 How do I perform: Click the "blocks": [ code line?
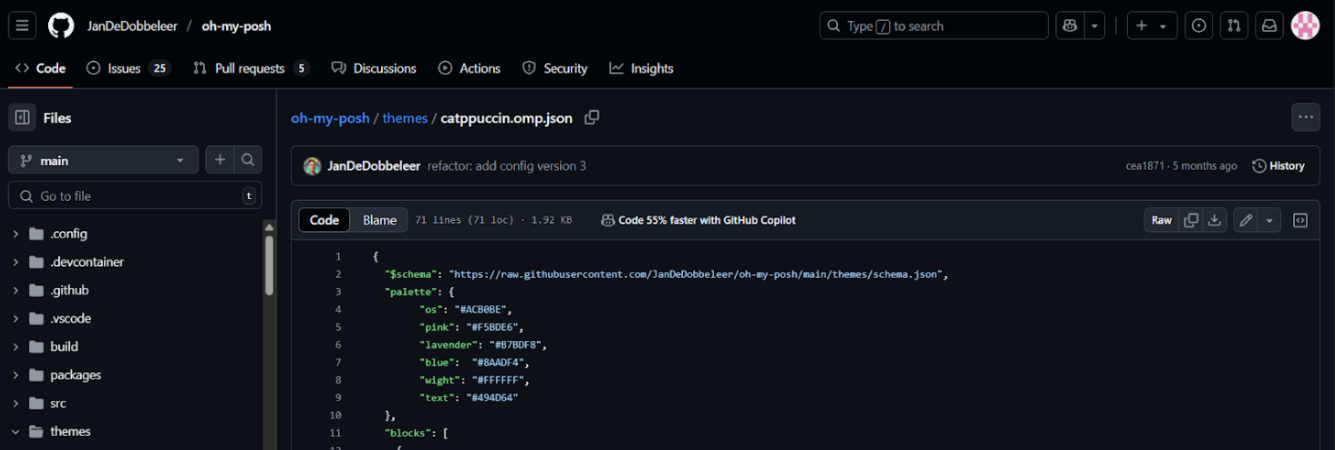point(416,433)
